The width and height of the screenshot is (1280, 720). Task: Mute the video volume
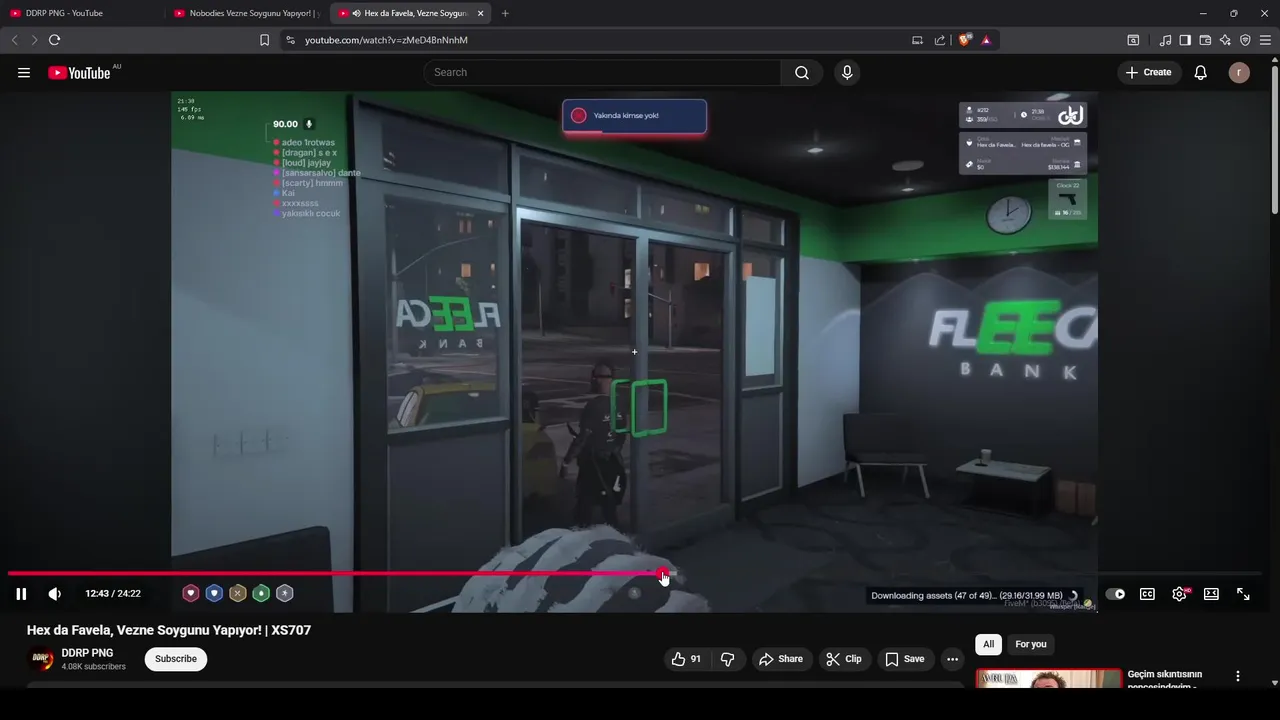coord(55,594)
